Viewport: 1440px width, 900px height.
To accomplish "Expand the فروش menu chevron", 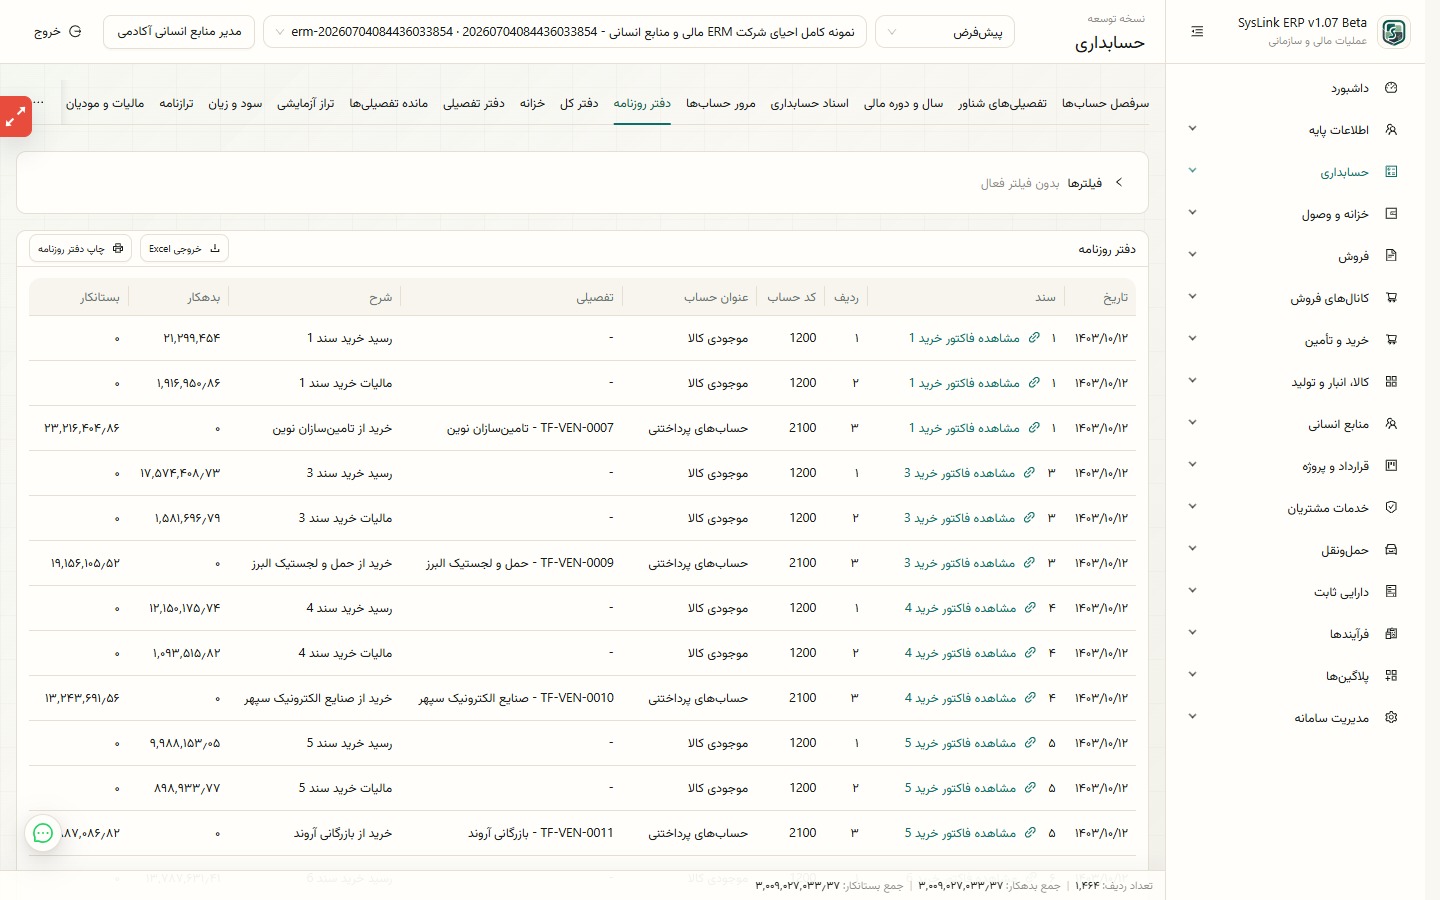I will pos(1192,255).
